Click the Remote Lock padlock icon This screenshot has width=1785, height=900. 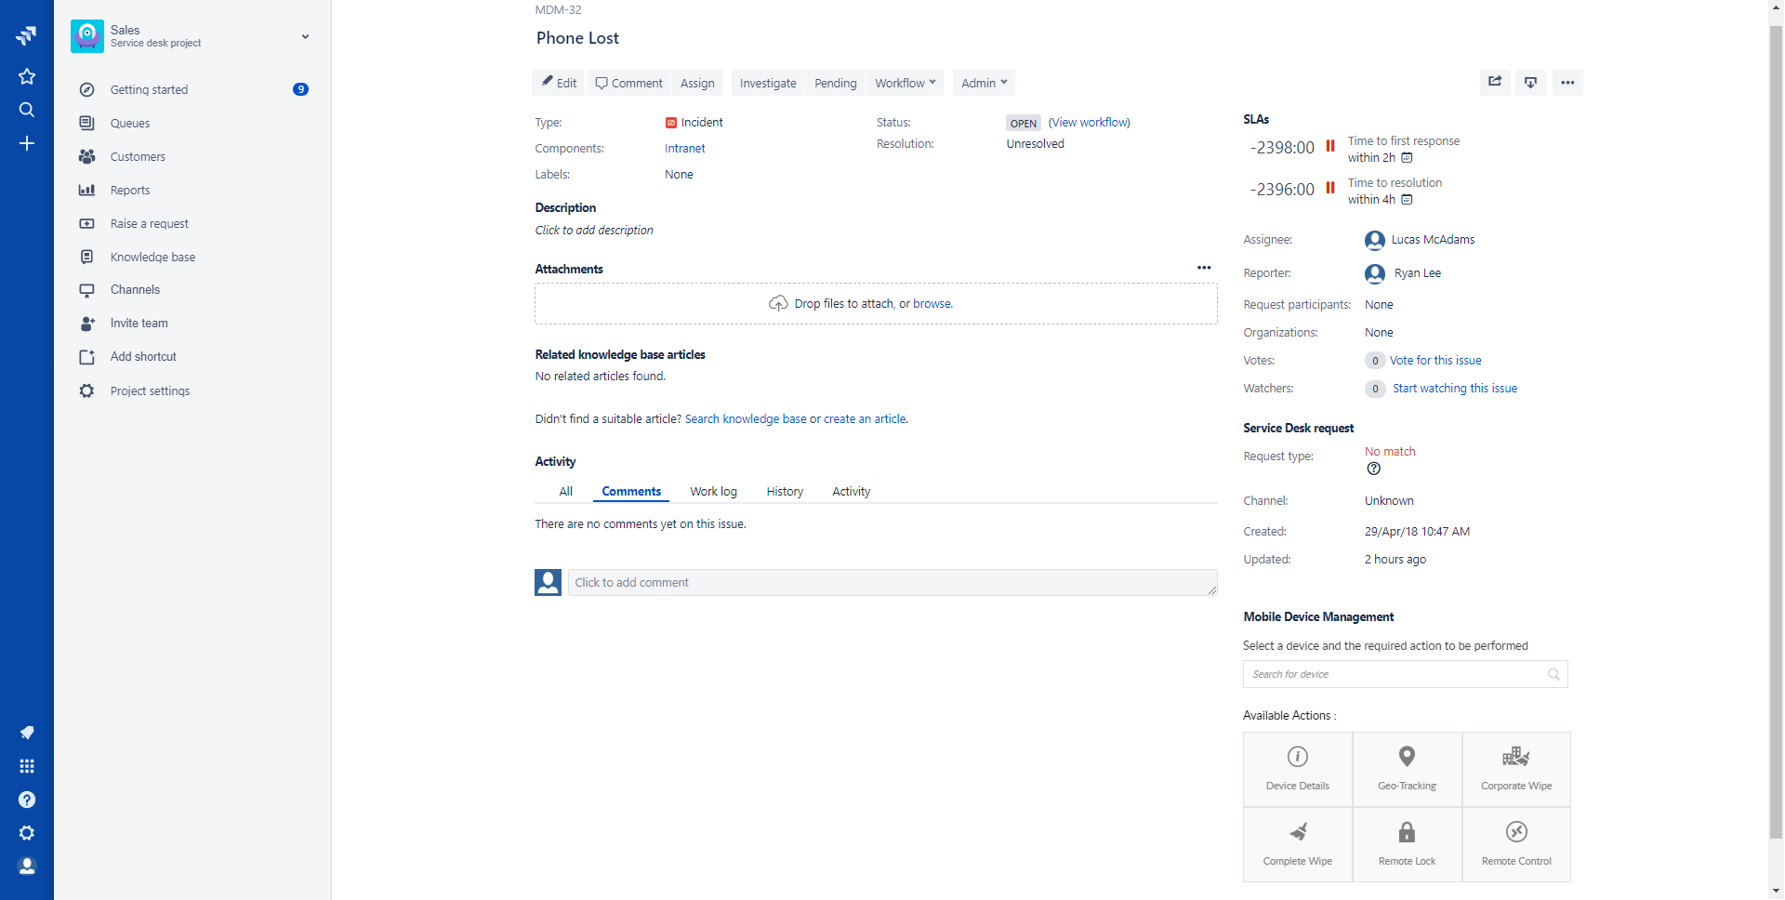point(1406,832)
